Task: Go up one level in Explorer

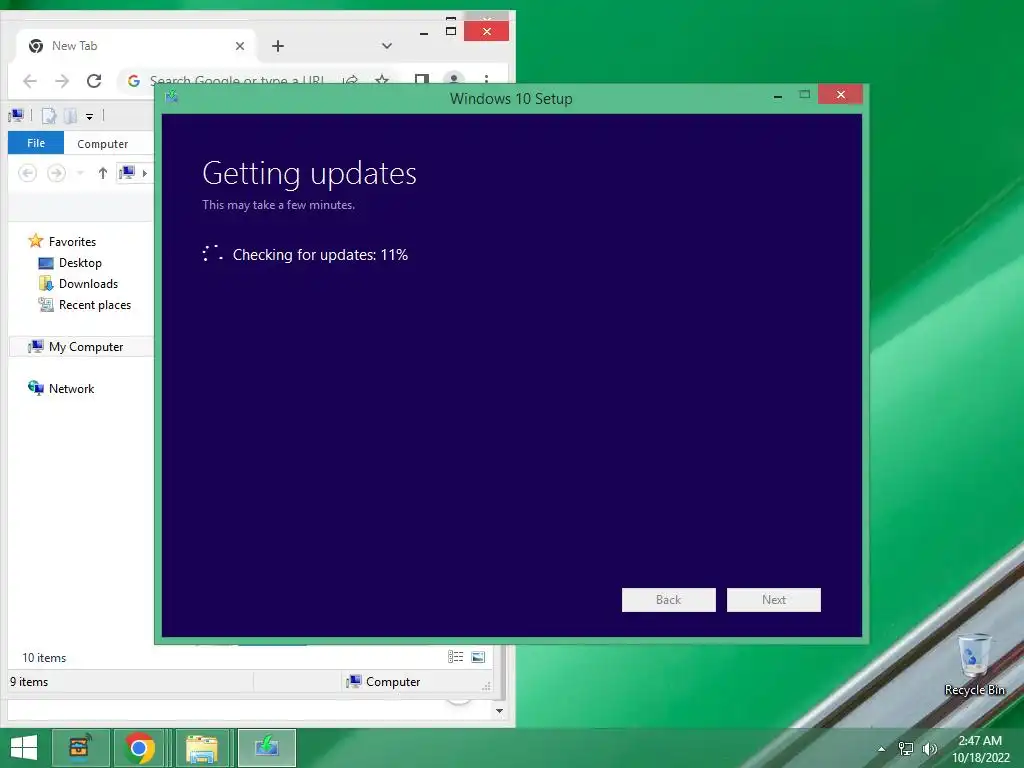Action: point(103,173)
